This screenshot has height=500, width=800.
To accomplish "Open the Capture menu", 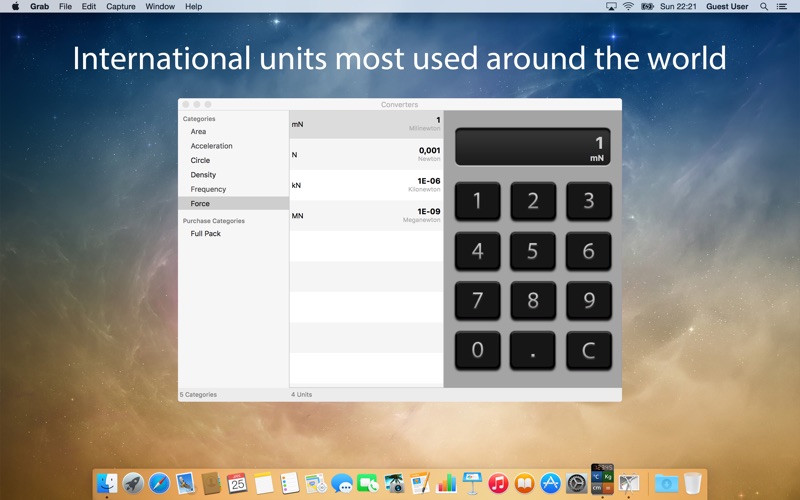I will pos(121,6).
